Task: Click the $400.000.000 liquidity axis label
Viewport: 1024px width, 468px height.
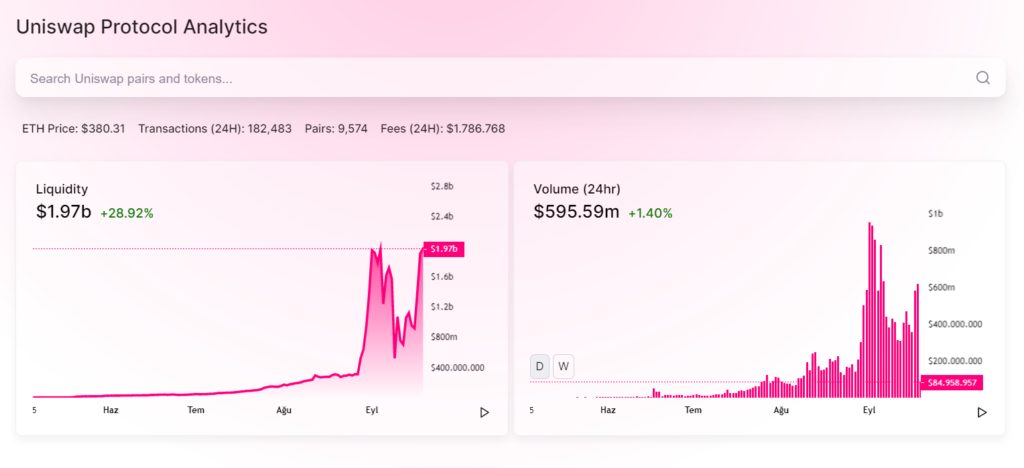Action: point(458,367)
